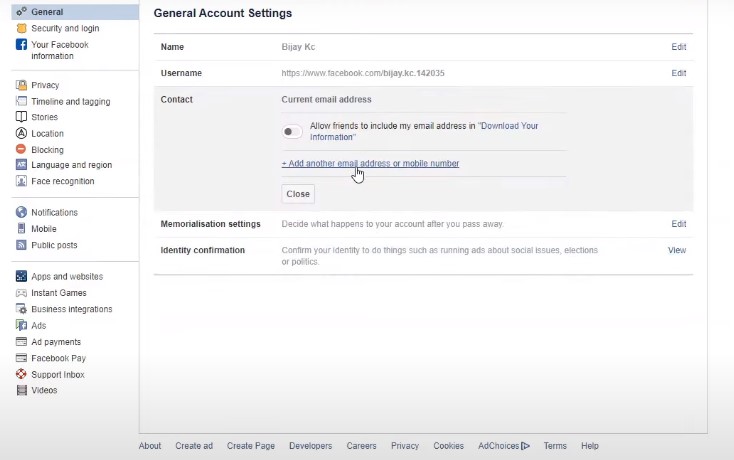Image resolution: width=734 pixels, height=460 pixels.
Task: Click the Timeline and tagging icon
Action: [x=22, y=101]
